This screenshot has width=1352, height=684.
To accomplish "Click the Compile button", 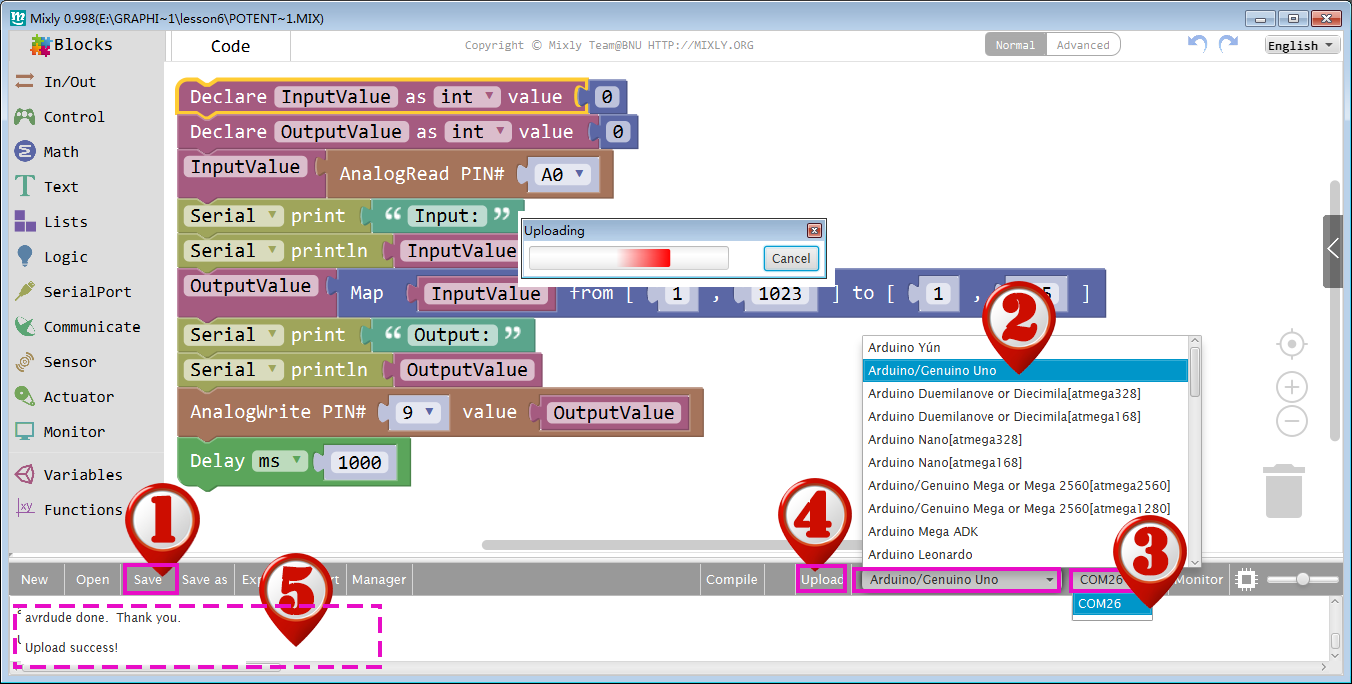I will [732, 579].
